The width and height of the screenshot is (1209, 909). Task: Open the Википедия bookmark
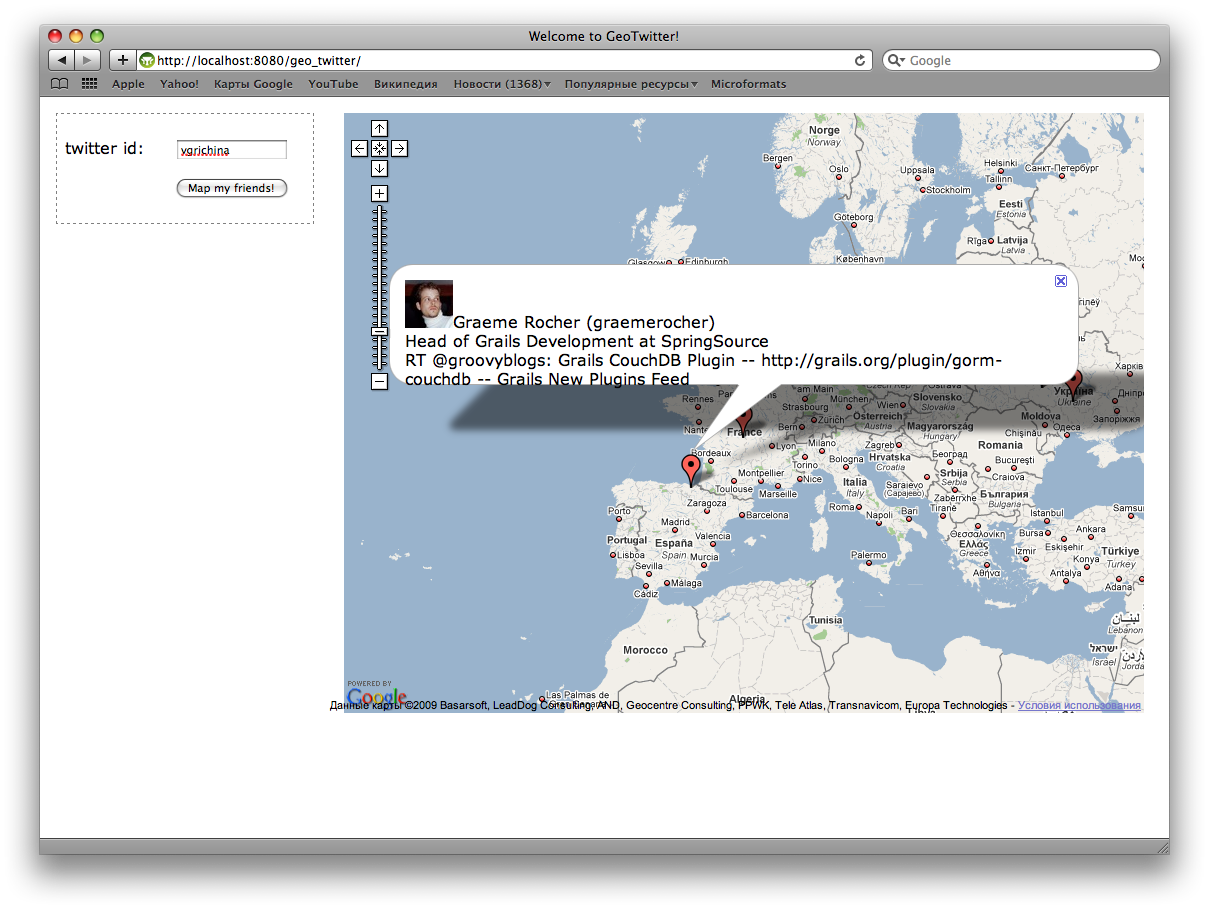pyautogui.click(x=406, y=84)
